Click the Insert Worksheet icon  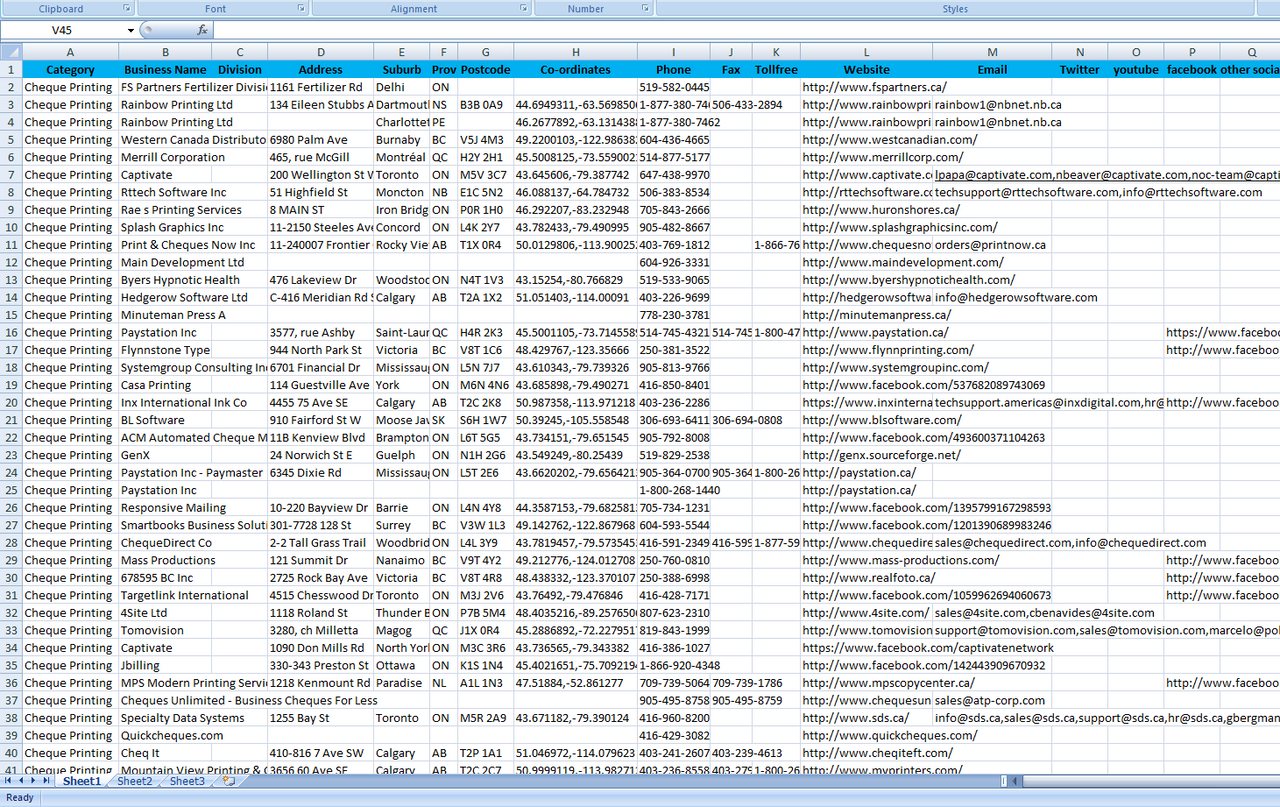[229, 781]
